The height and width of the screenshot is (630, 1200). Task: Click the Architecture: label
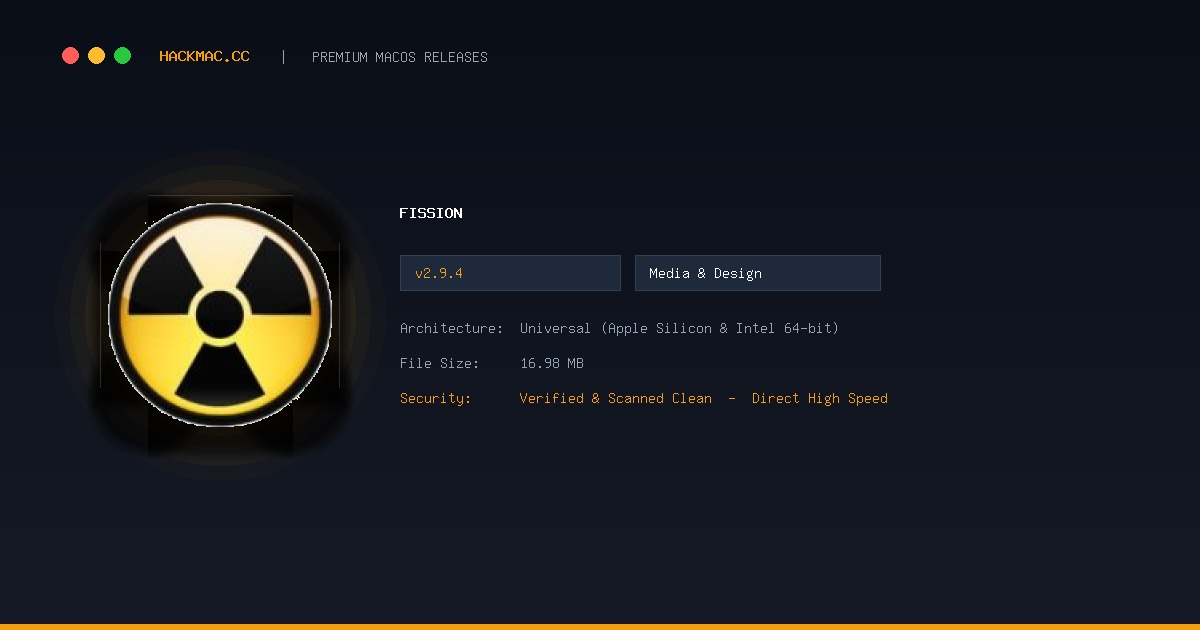[x=452, y=328]
